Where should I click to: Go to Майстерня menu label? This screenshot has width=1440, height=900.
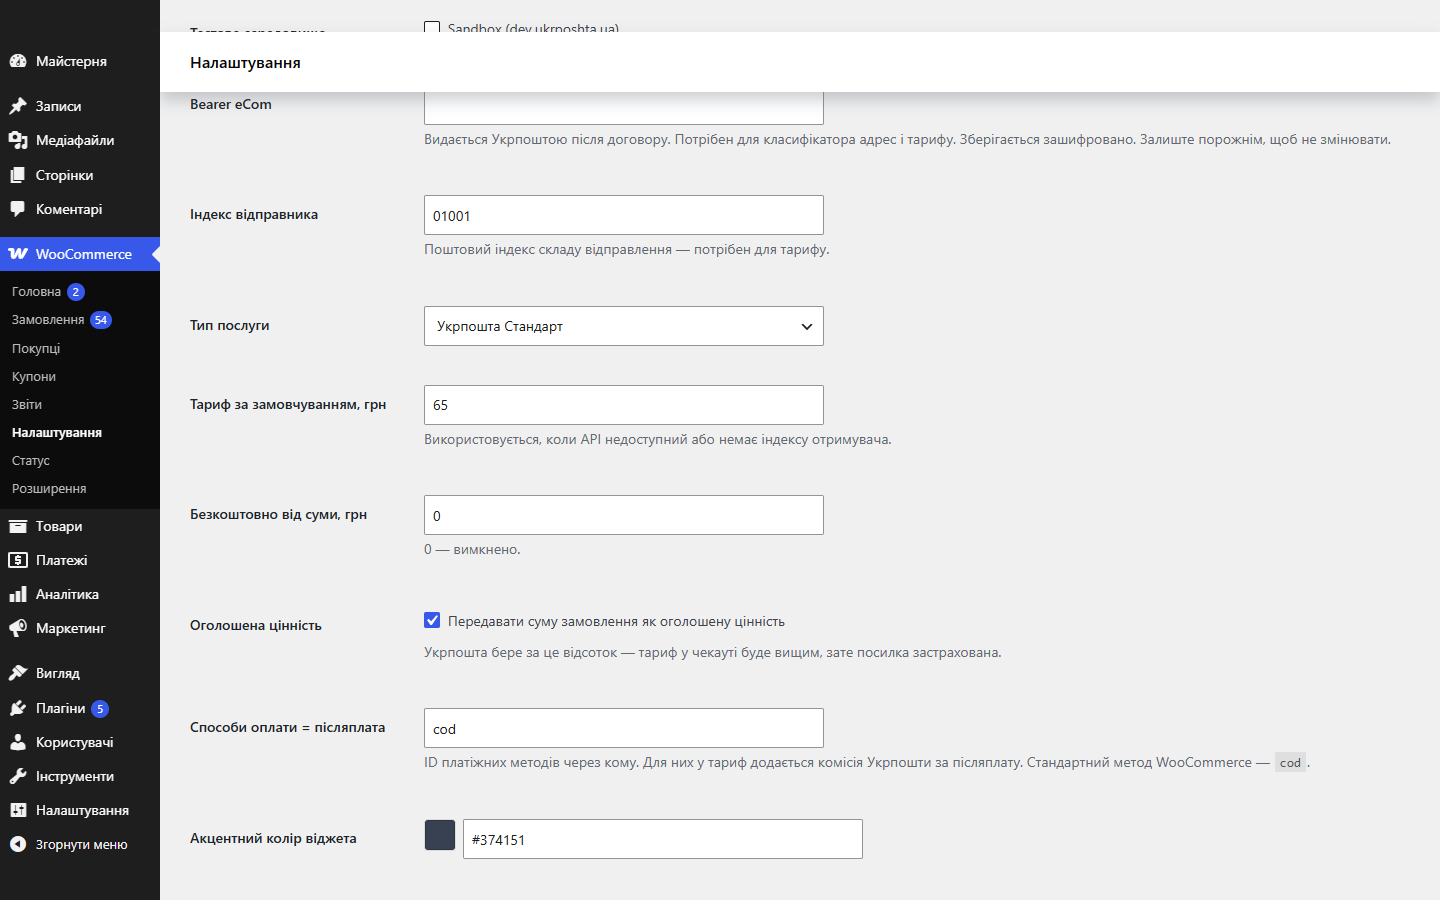click(x=71, y=61)
